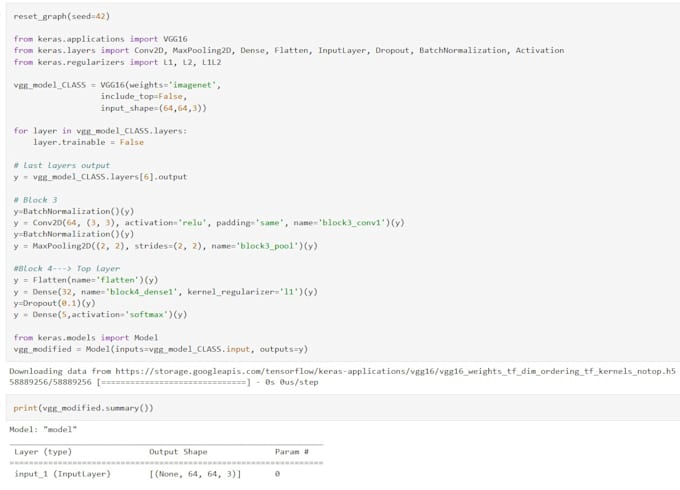Click the MaxPooling2D block3_pool line
Viewport: 680px width, 490px height.
click(x=165, y=245)
